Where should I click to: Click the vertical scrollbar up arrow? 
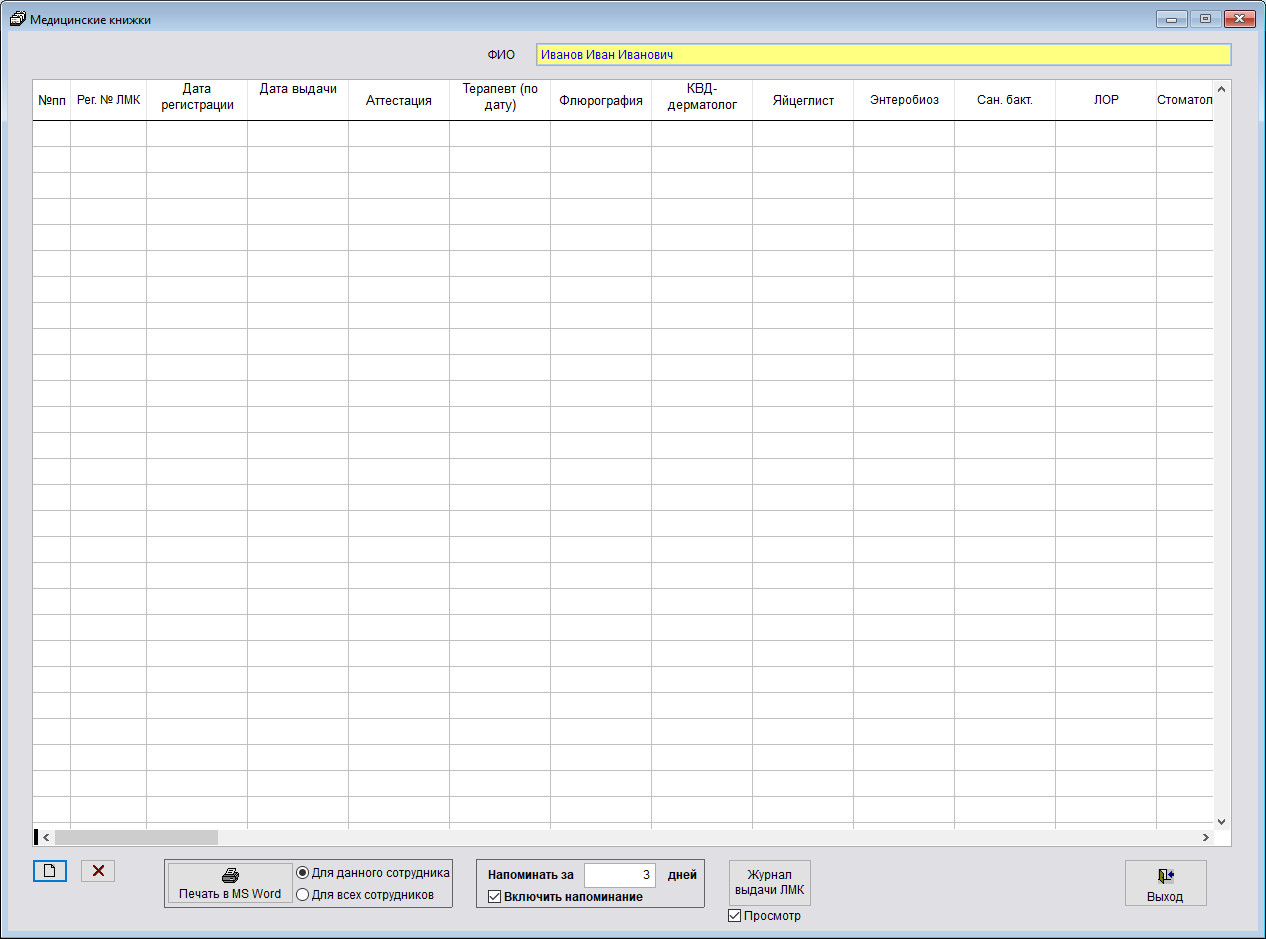point(1222,89)
